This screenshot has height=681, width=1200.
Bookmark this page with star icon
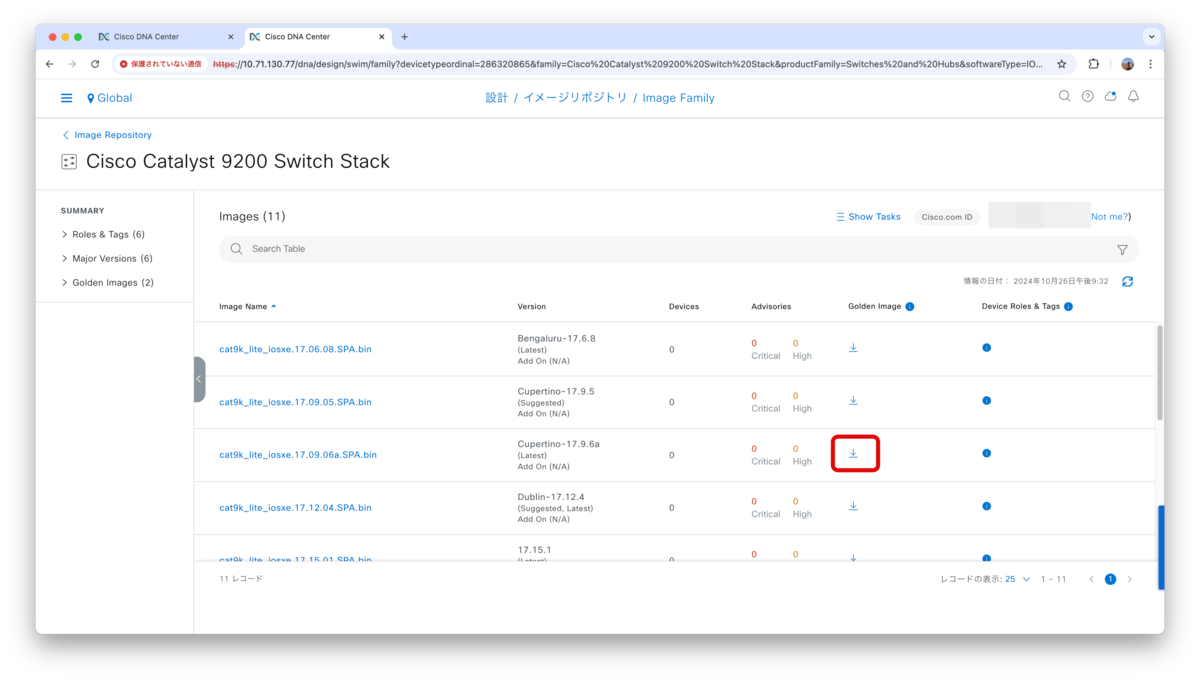click(x=1062, y=64)
